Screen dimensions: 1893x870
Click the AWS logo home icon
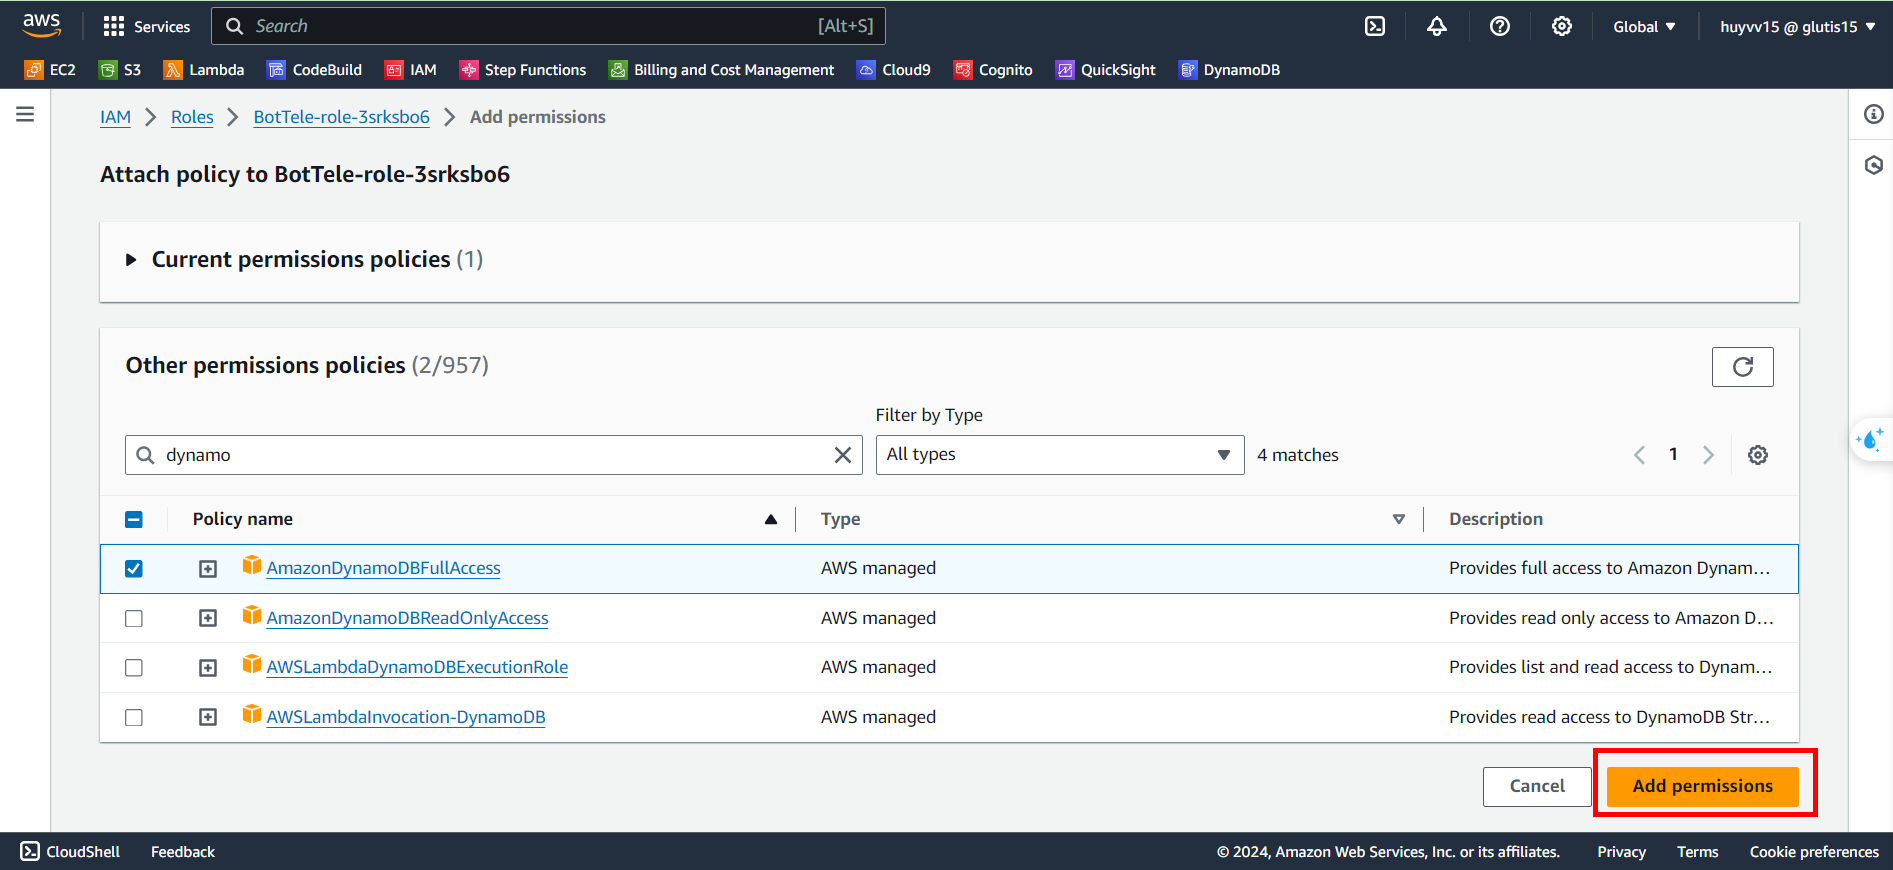click(42, 25)
